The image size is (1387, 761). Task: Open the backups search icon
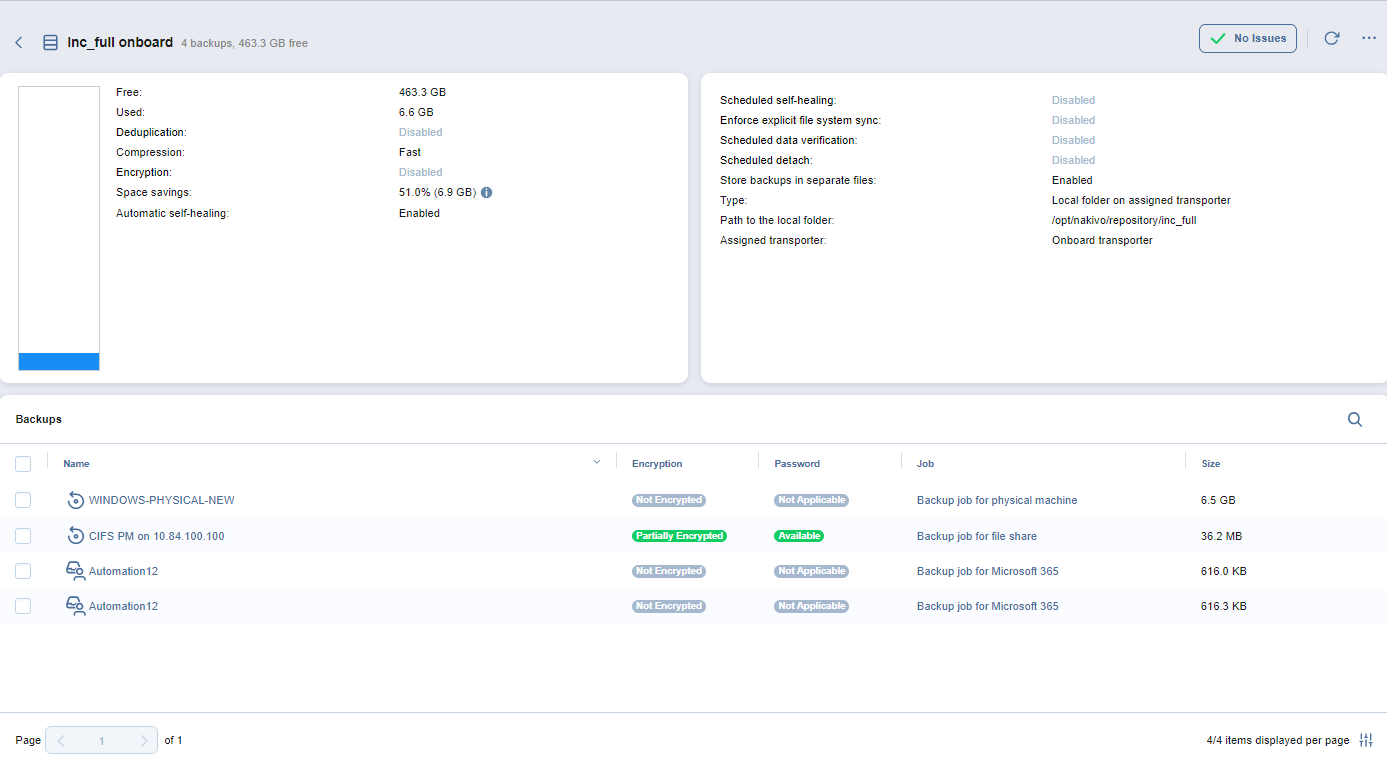1355,420
